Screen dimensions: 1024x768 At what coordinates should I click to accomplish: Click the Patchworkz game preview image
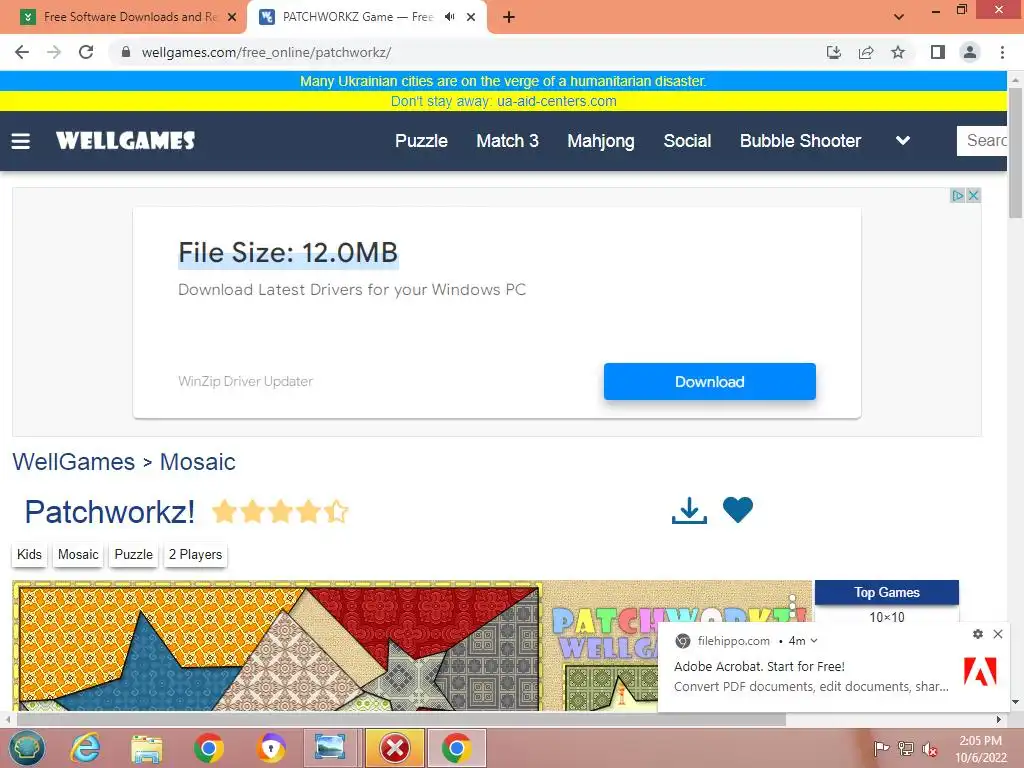tap(277, 645)
